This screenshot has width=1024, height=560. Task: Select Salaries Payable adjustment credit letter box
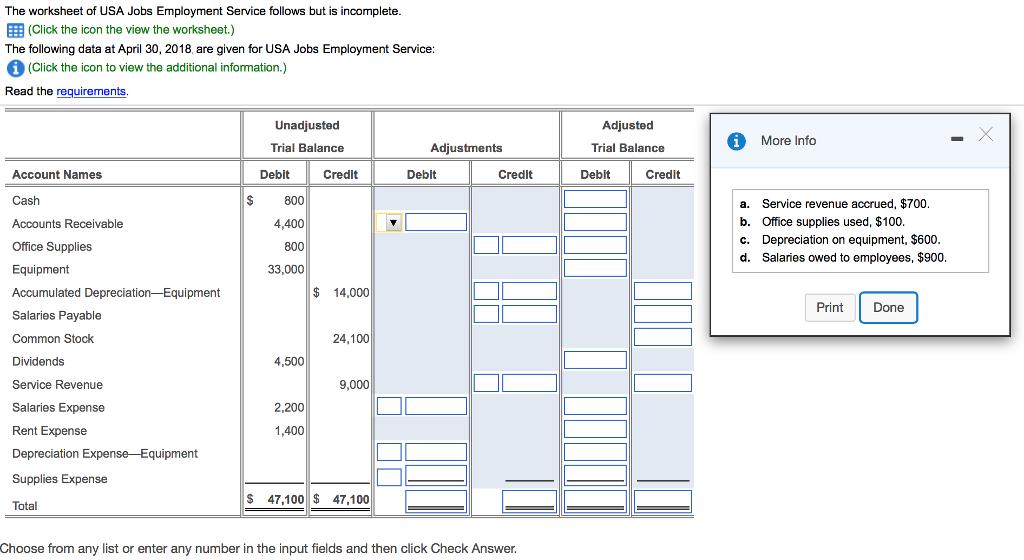tap(486, 314)
